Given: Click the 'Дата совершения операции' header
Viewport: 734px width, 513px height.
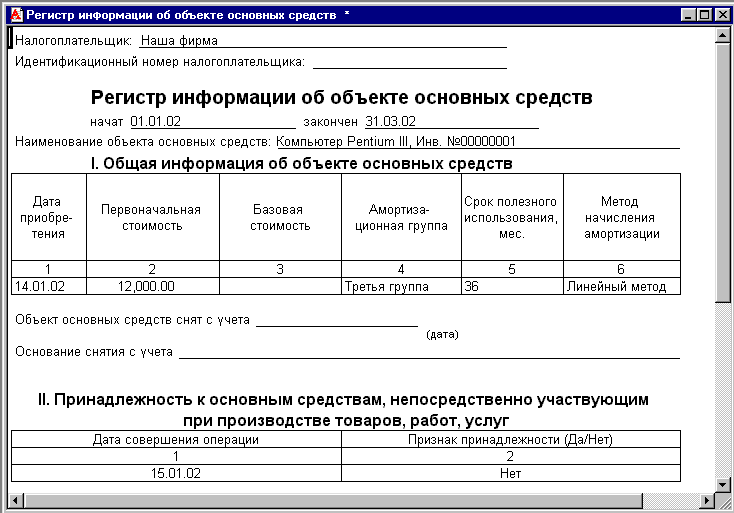Looking at the screenshot, I should click(x=176, y=440).
